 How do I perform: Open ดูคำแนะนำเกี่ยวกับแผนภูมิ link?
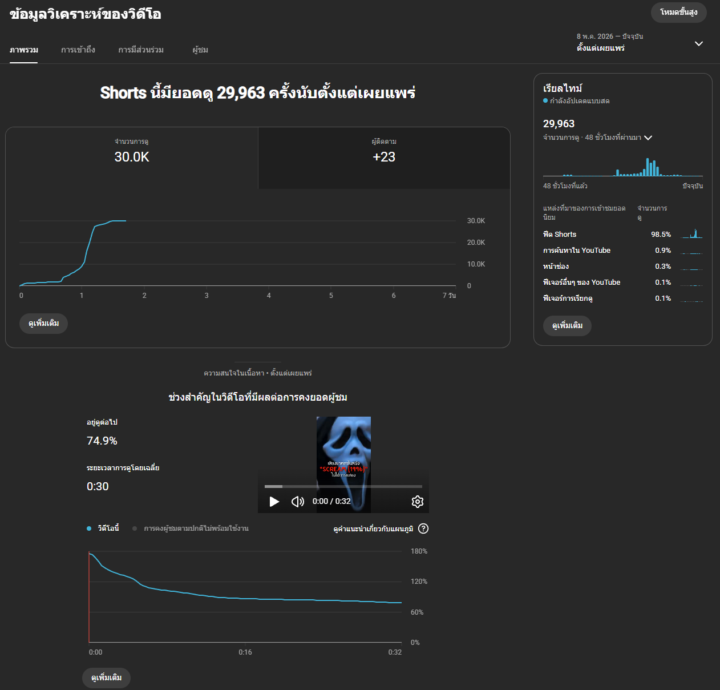[x=373, y=529]
